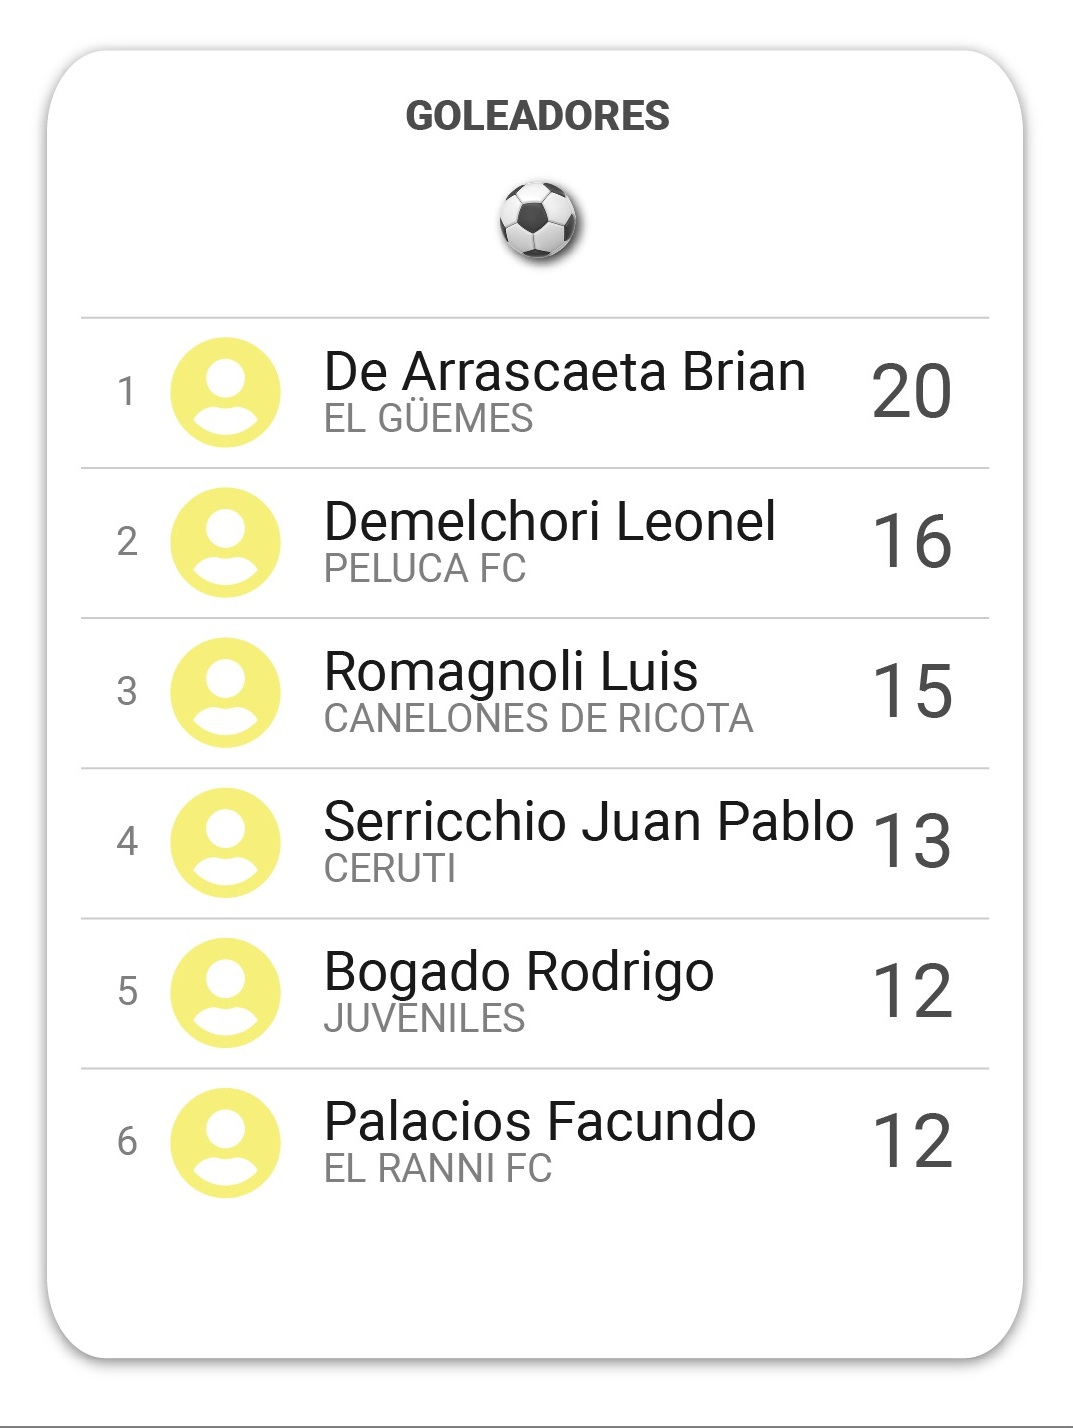View the Serricchio Juan Pablo player name
The width and height of the screenshot is (1073, 1428).
click(589, 822)
